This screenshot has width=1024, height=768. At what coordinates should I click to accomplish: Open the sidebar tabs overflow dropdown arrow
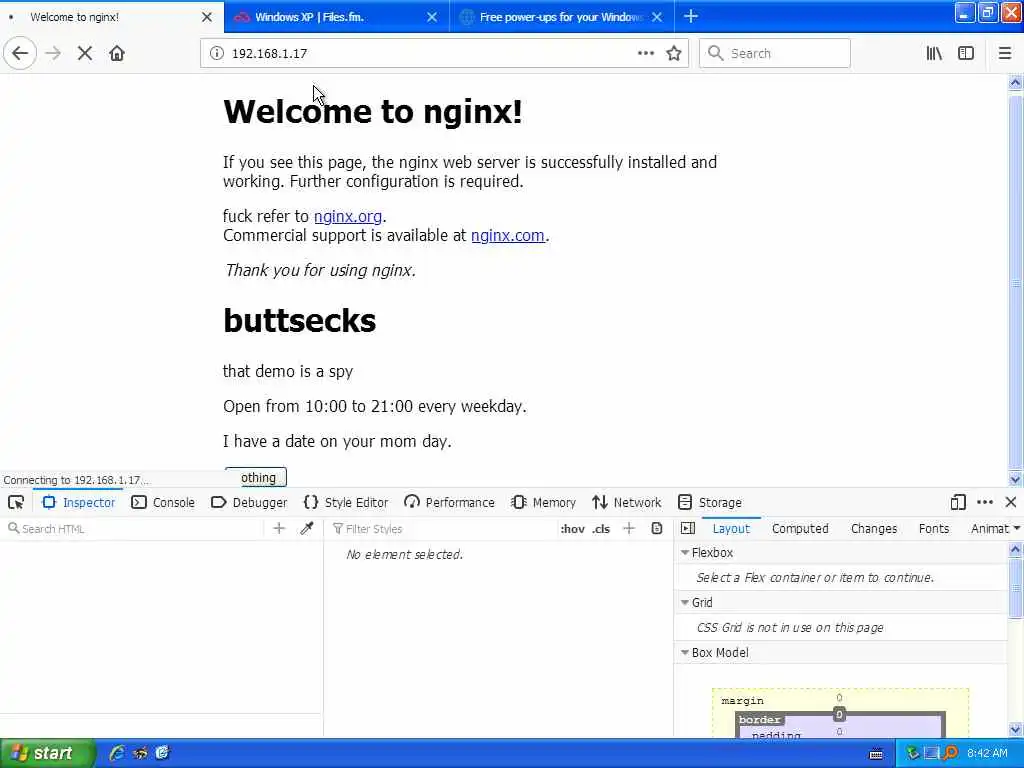click(x=1017, y=528)
